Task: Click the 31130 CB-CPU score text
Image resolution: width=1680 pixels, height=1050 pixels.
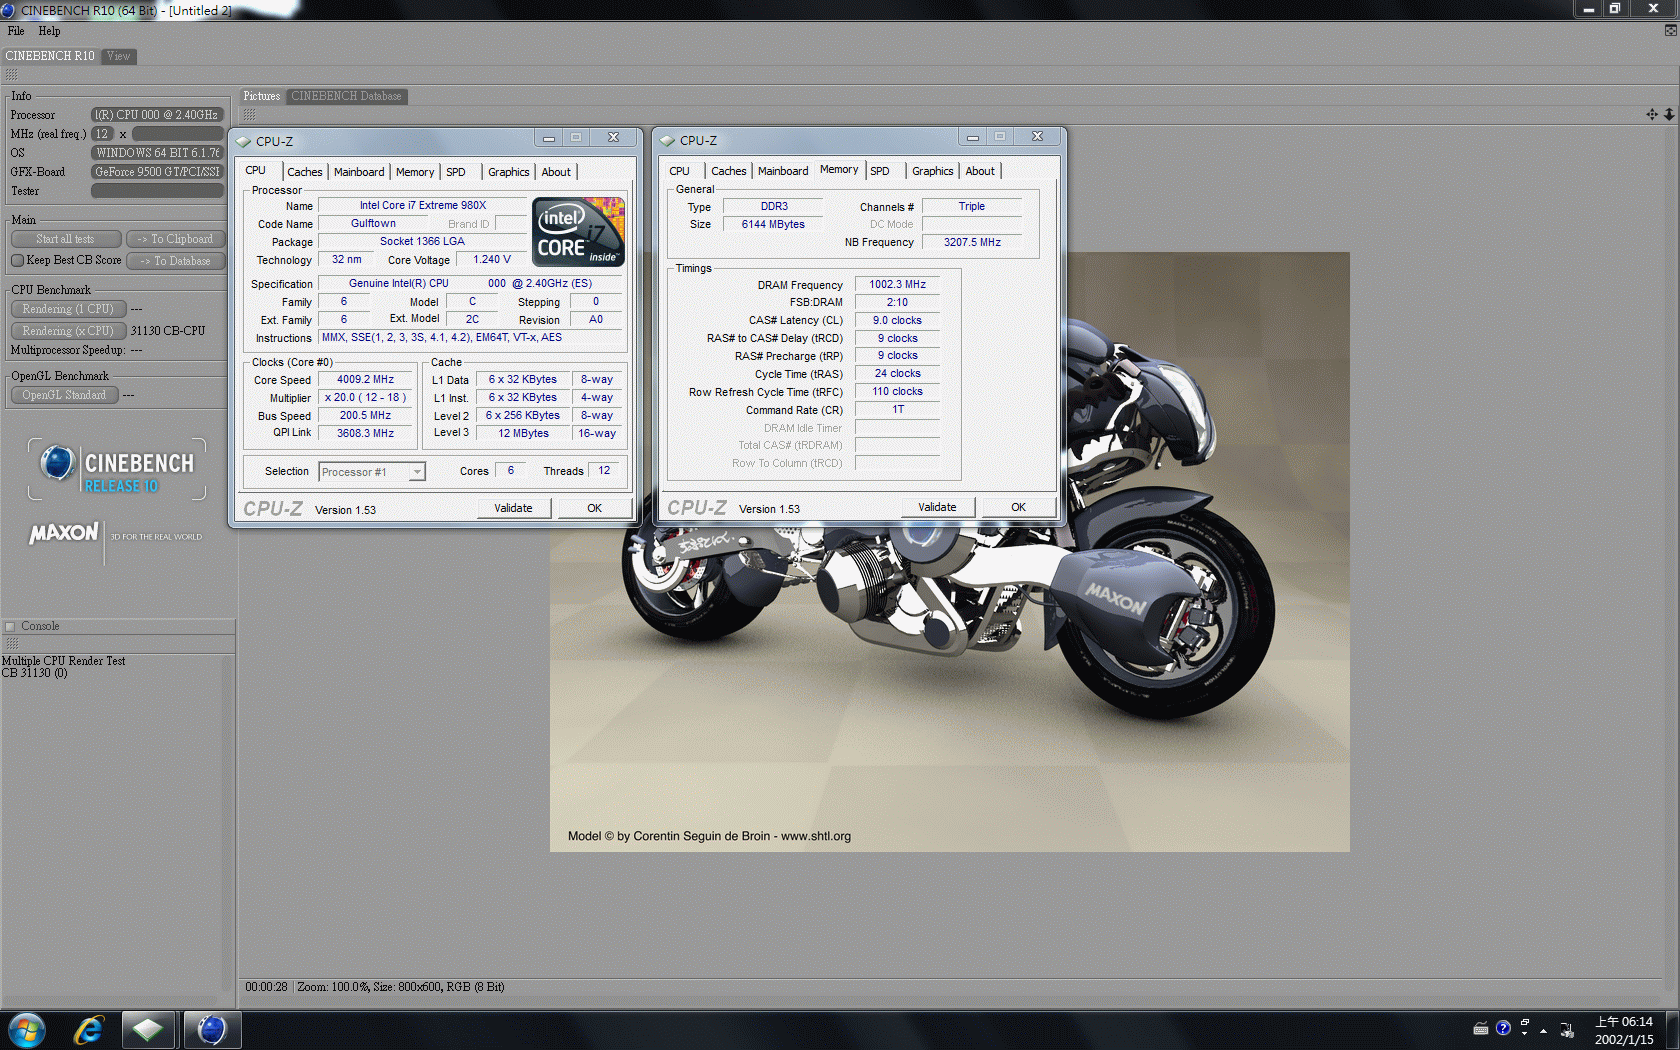Action: (x=168, y=331)
